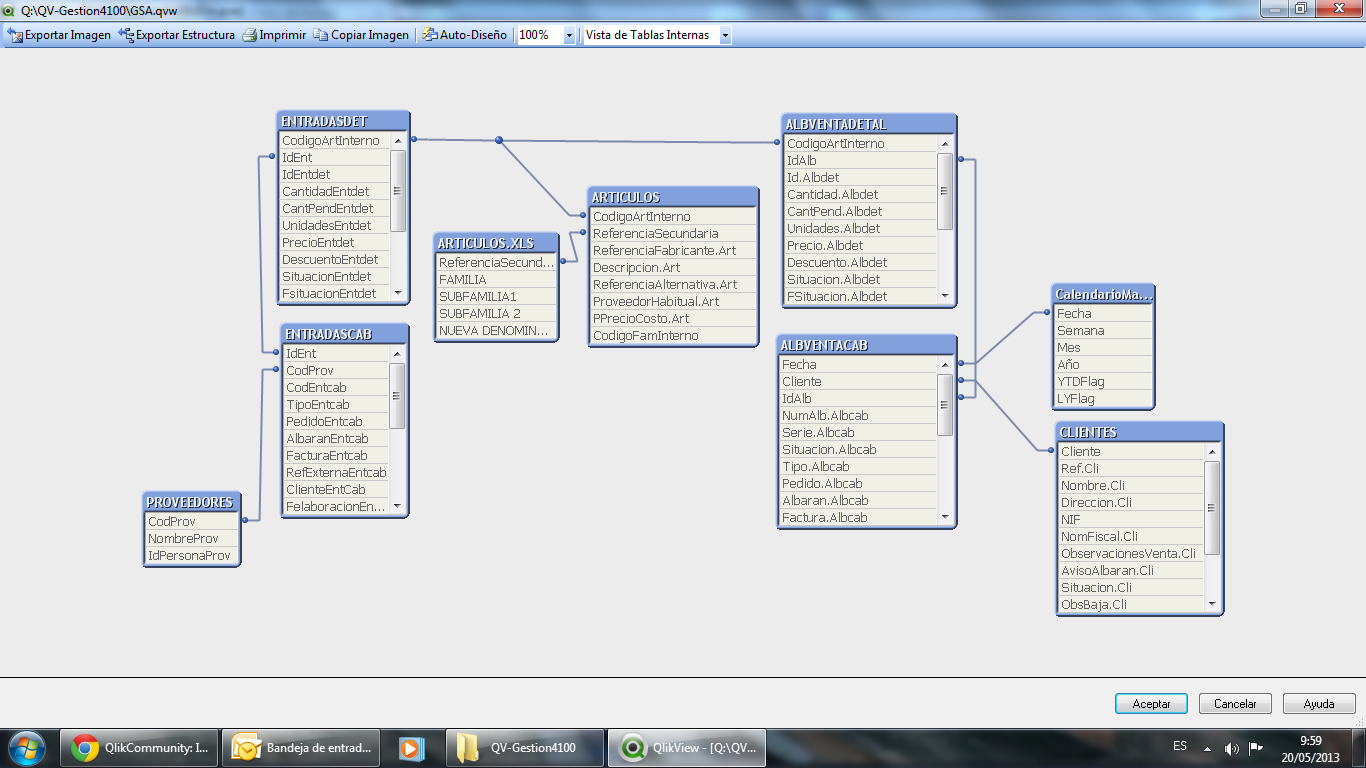
Task: Open the volume control in the tray
Action: point(1231,748)
